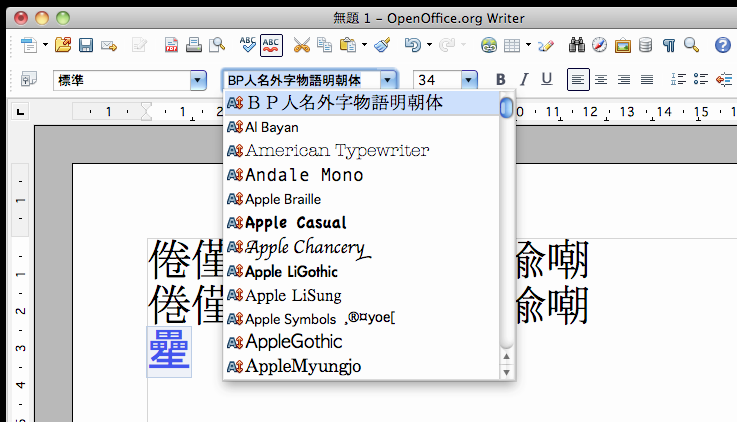Image resolution: width=737 pixels, height=422 pixels.
Task: Run Spelling and Grammar check icon
Action: tap(248, 45)
